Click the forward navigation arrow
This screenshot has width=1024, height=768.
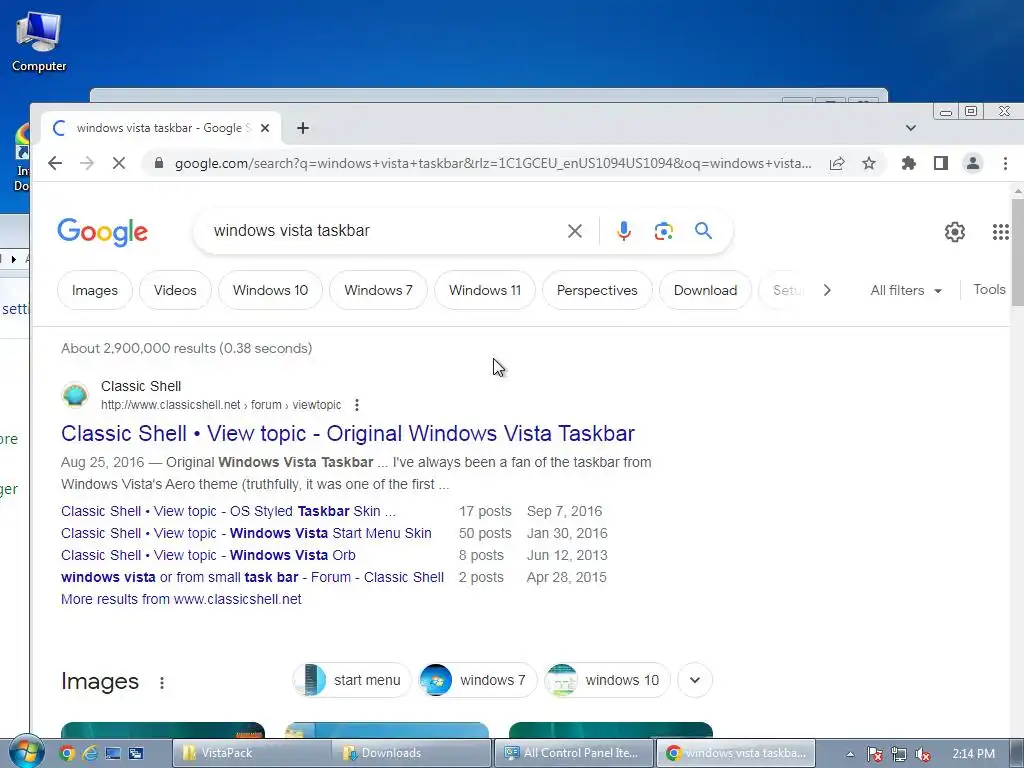pos(87,163)
